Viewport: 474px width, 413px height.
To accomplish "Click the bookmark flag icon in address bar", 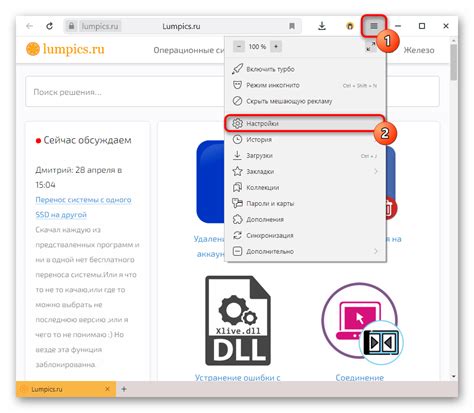I will 292,26.
